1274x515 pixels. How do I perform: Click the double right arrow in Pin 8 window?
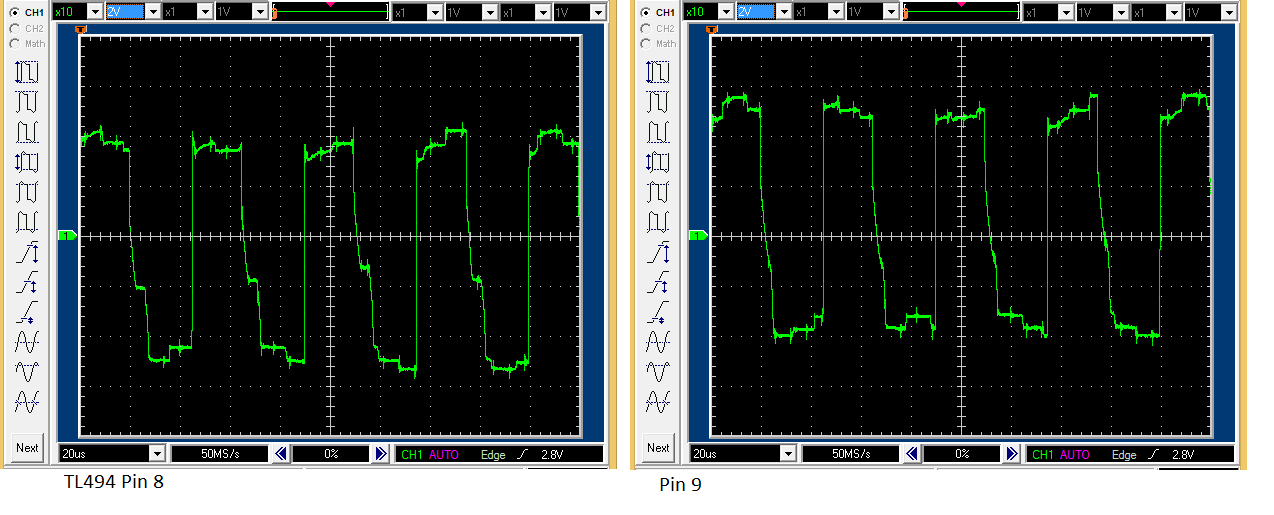pos(381,454)
